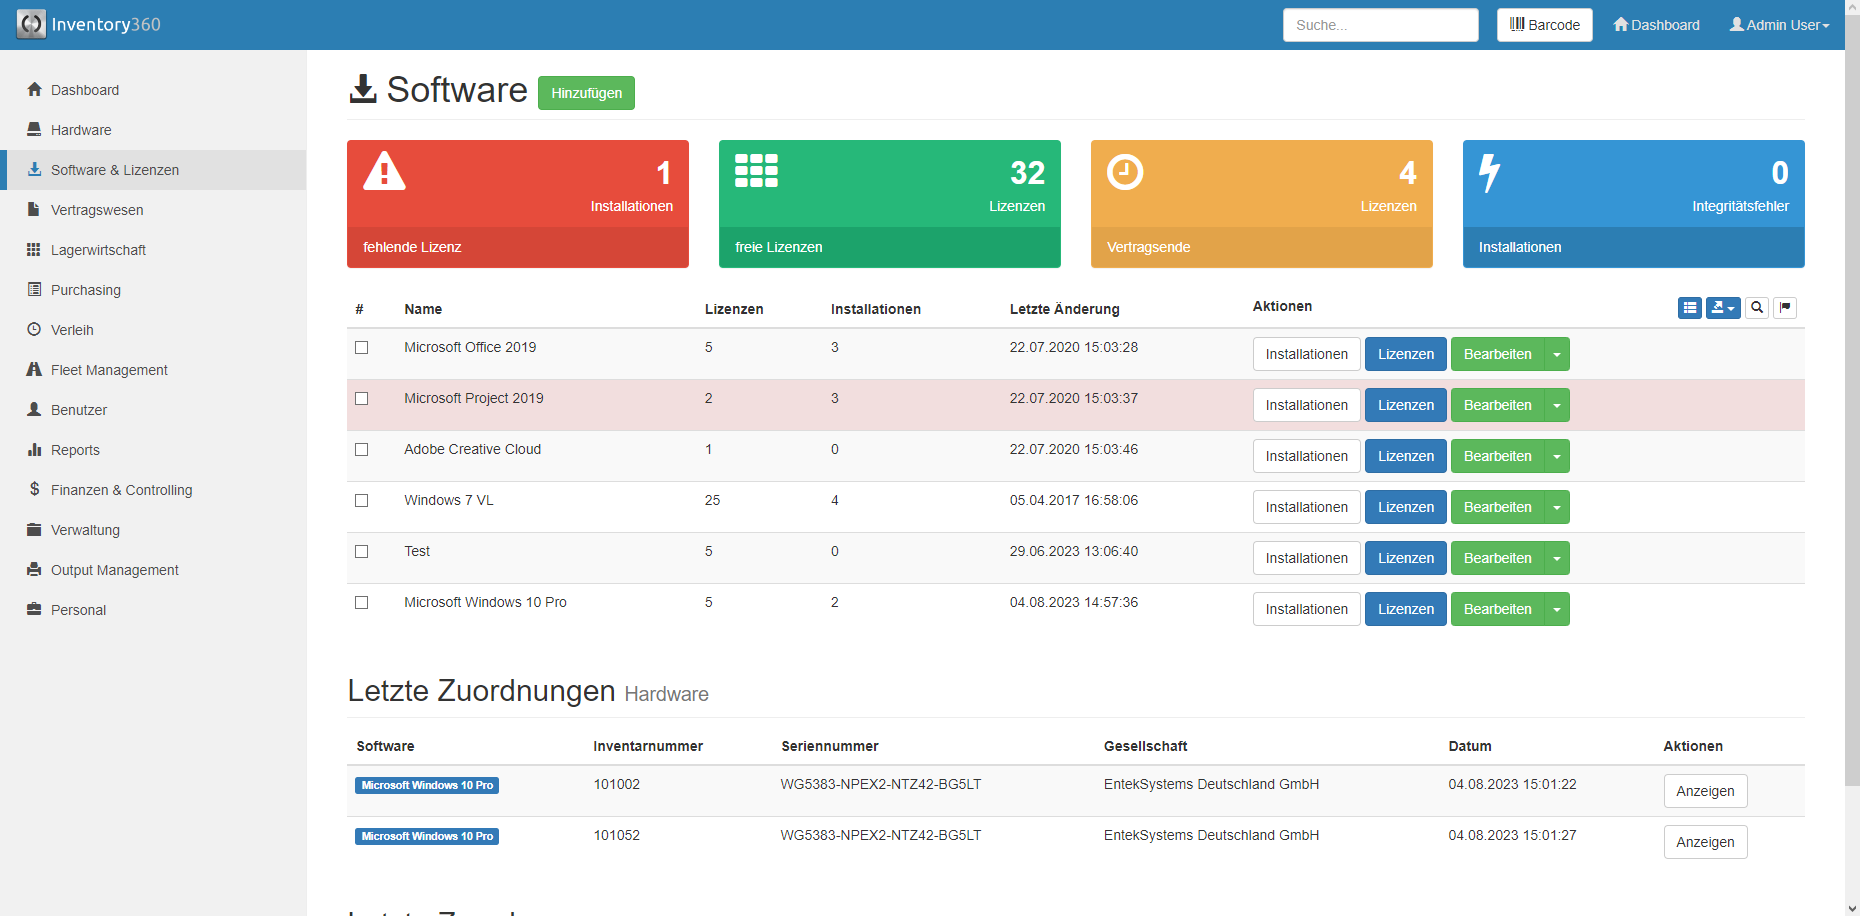This screenshot has width=1860, height=916.
Task: Click Lizenzen button for the Test row
Action: (x=1405, y=558)
